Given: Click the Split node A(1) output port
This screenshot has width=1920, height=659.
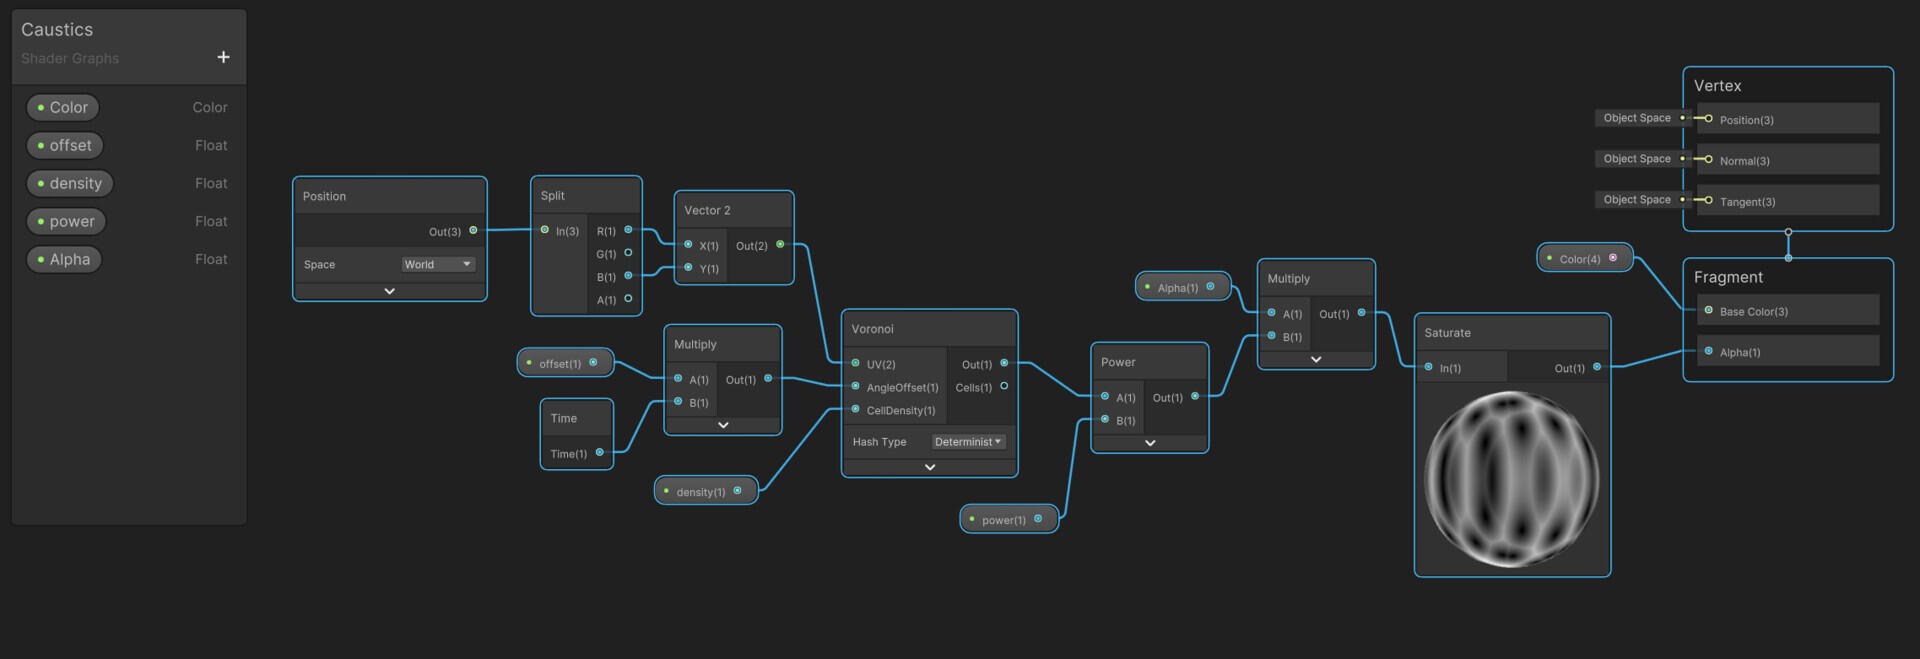Looking at the screenshot, I should [x=628, y=298].
